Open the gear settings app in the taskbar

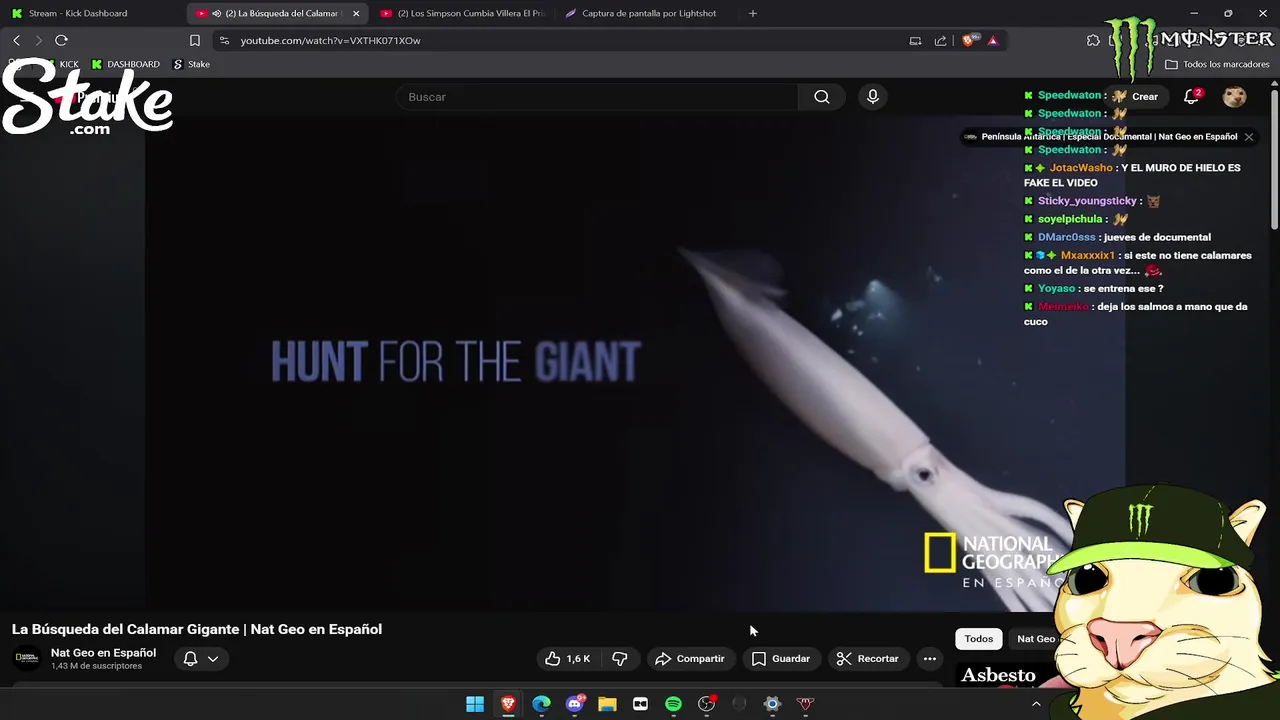772,704
